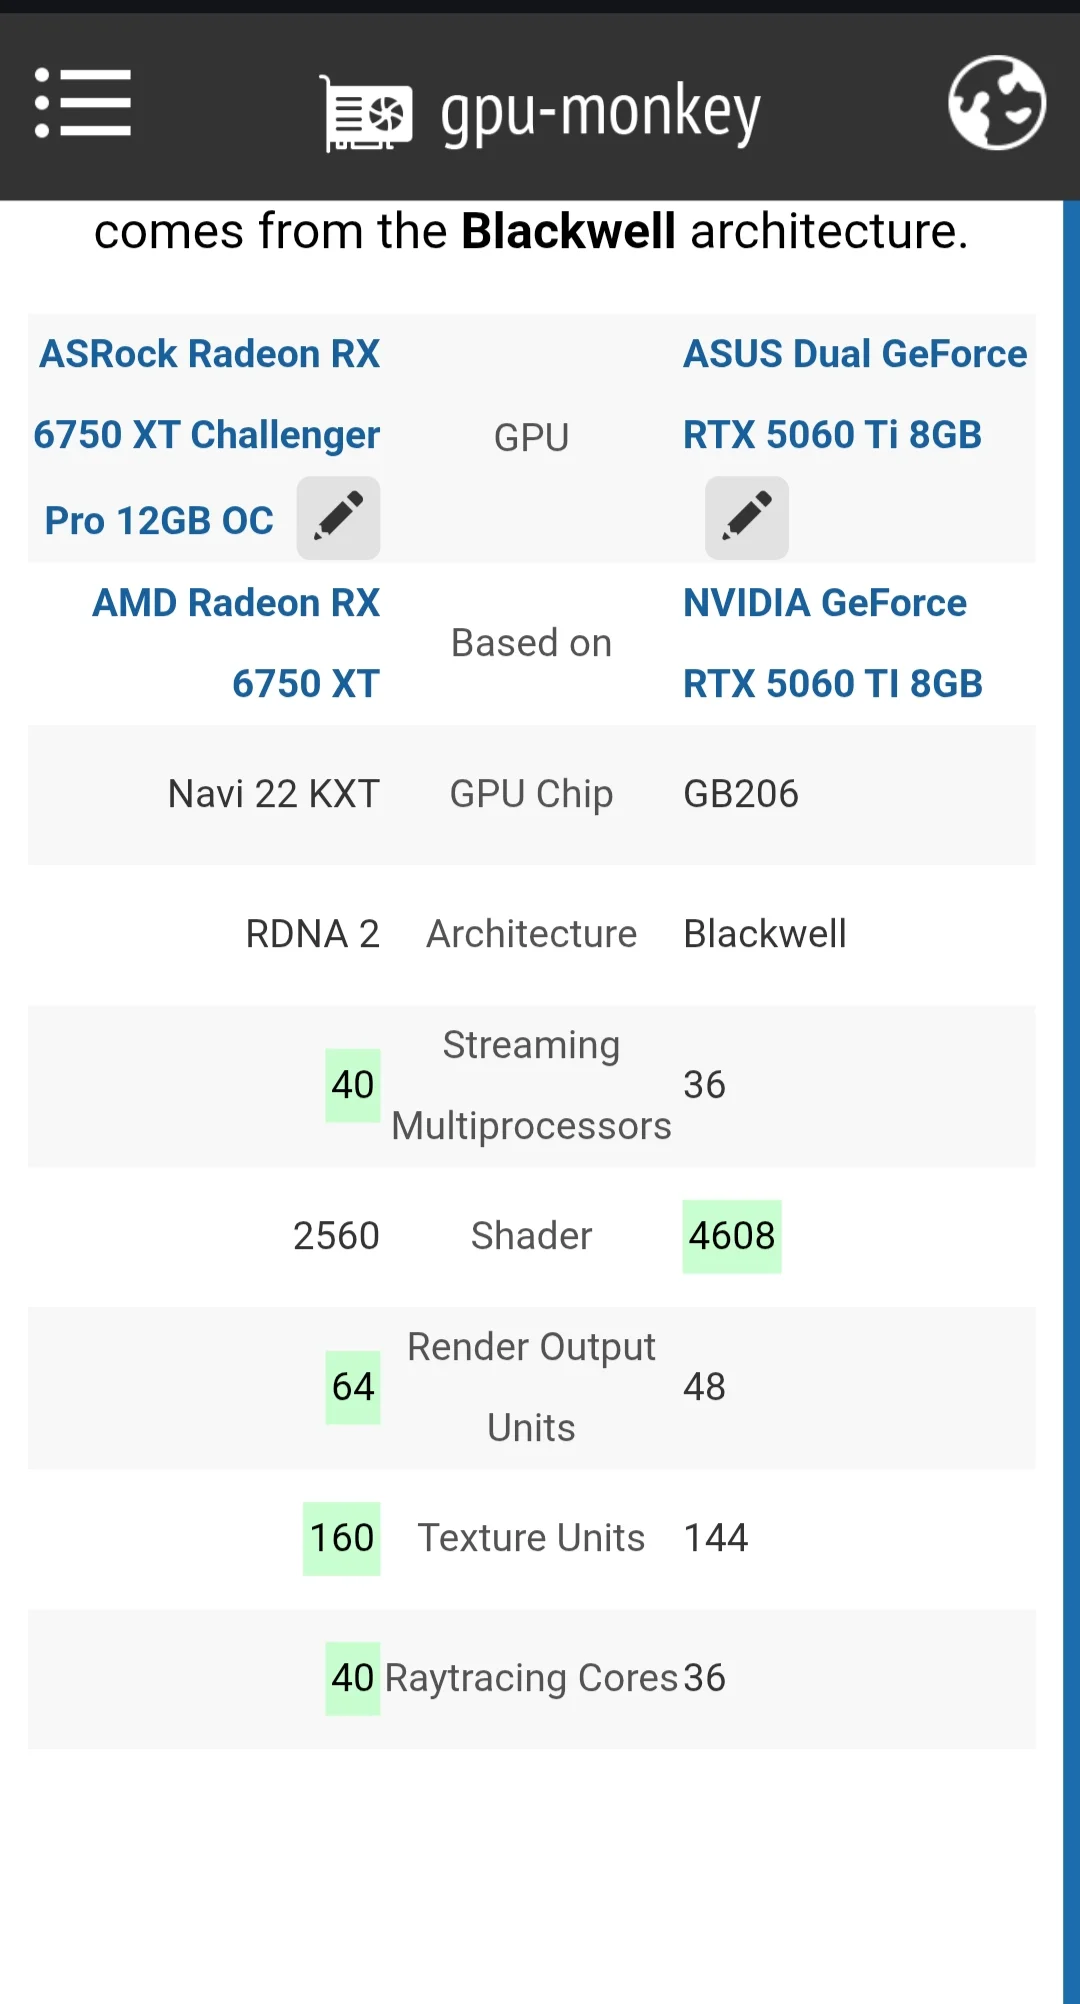The width and height of the screenshot is (1080, 2004).
Task: Click the gpu-monkey site title
Action: click(600, 112)
